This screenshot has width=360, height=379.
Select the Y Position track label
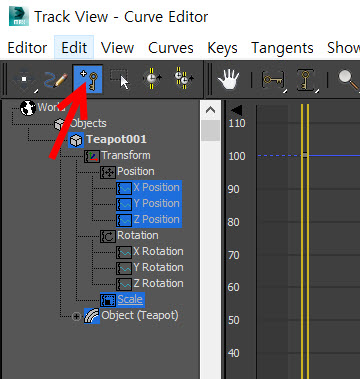tap(156, 203)
